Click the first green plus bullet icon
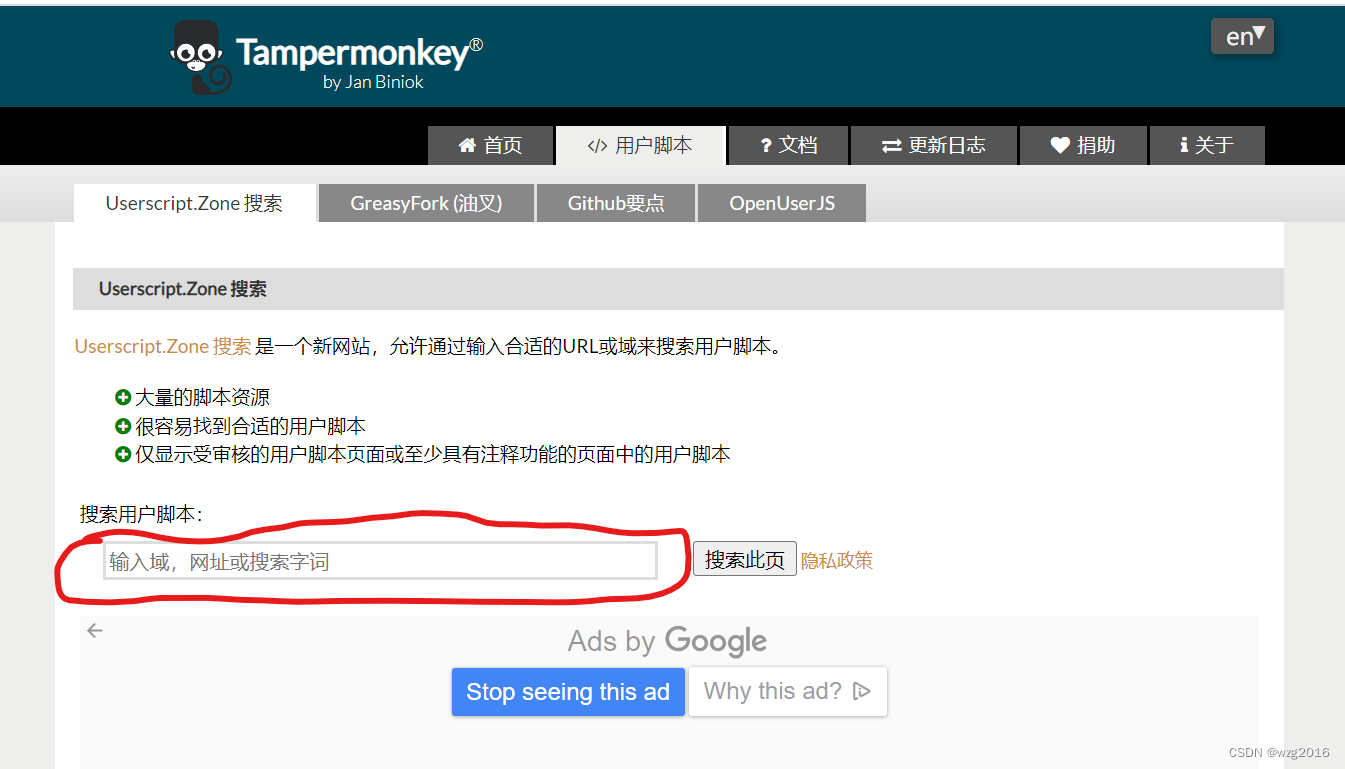 tap(123, 397)
